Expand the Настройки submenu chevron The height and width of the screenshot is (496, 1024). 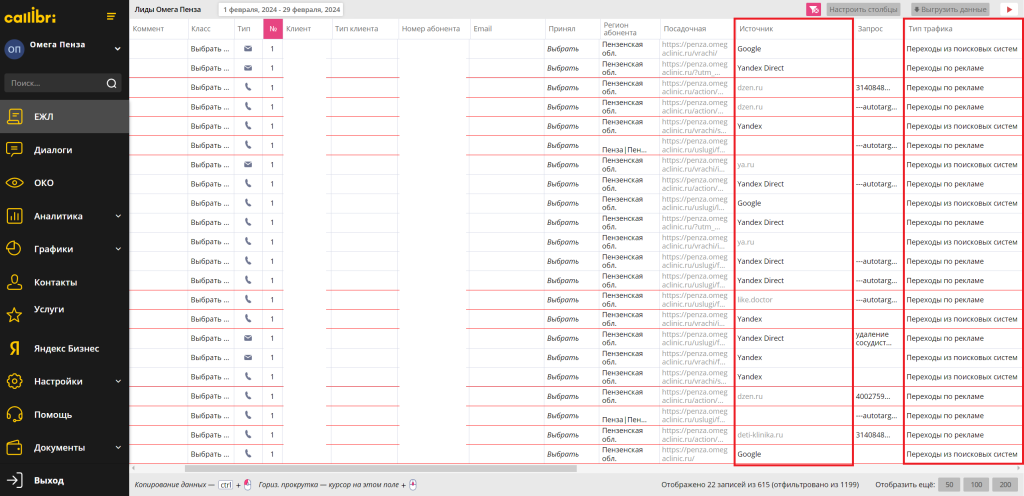point(118,382)
